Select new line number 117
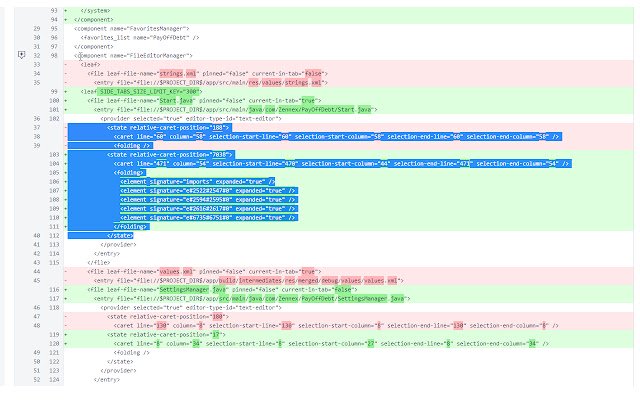640x400 pixels. click(x=54, y=298)
